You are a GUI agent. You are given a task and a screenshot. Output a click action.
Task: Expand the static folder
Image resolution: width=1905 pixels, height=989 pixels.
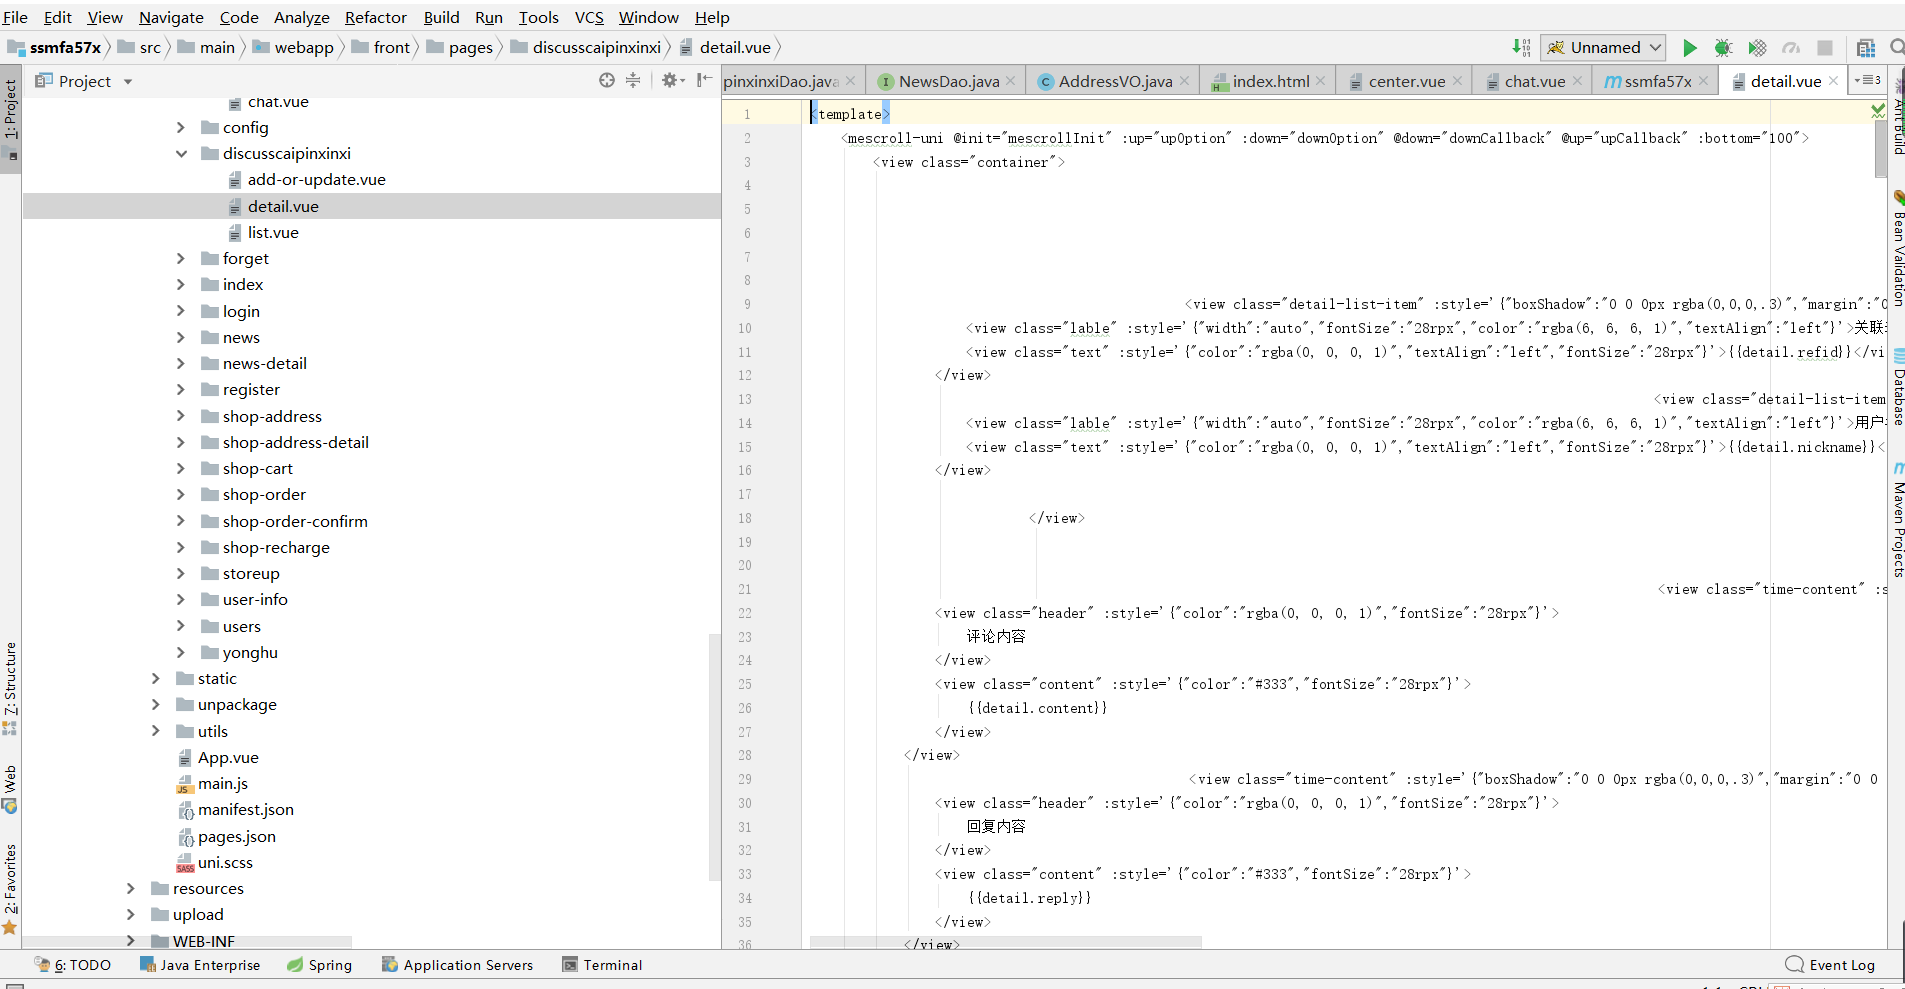[x=156, y=679]
